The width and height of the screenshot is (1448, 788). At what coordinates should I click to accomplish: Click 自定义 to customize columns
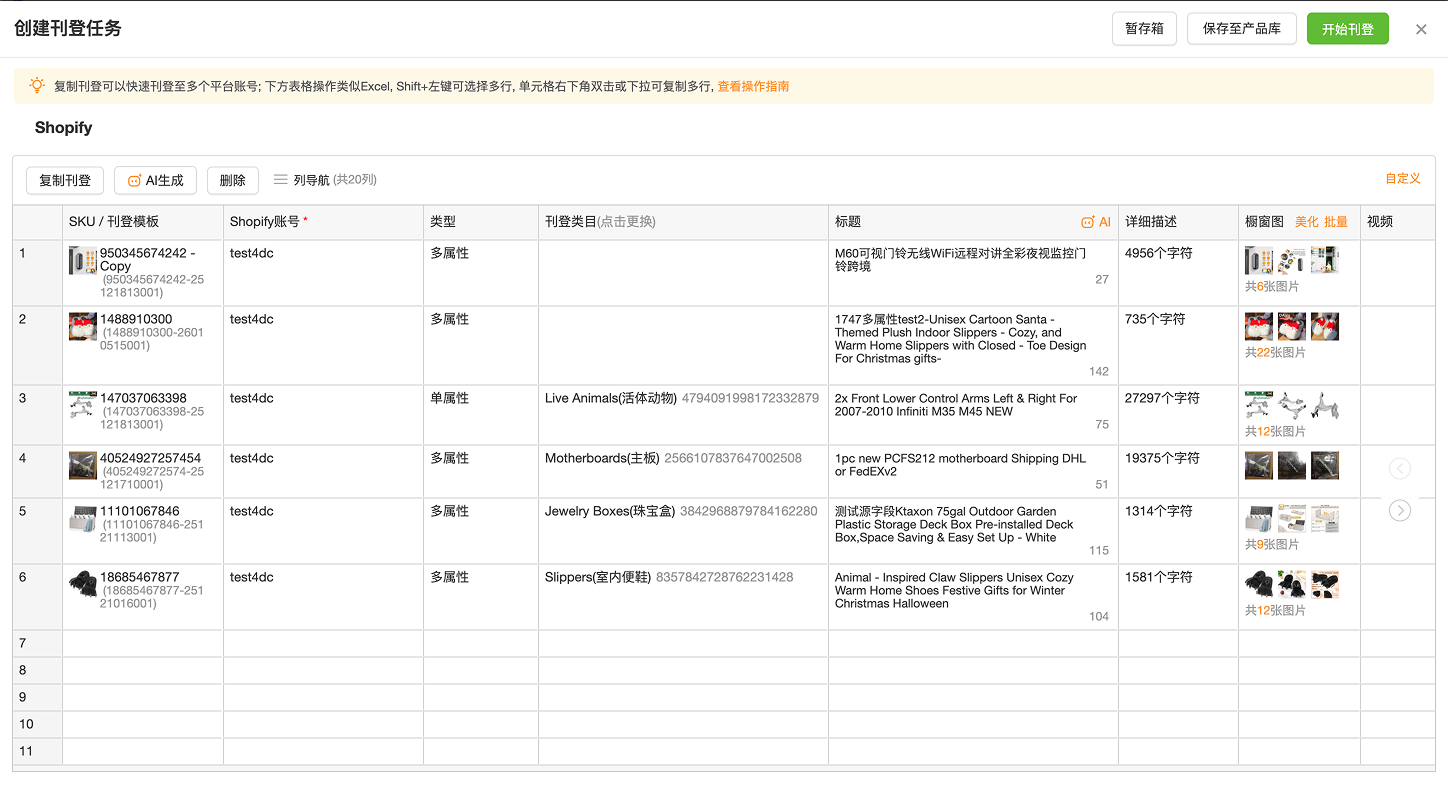pyautogui.click(x=1402, y=179)
